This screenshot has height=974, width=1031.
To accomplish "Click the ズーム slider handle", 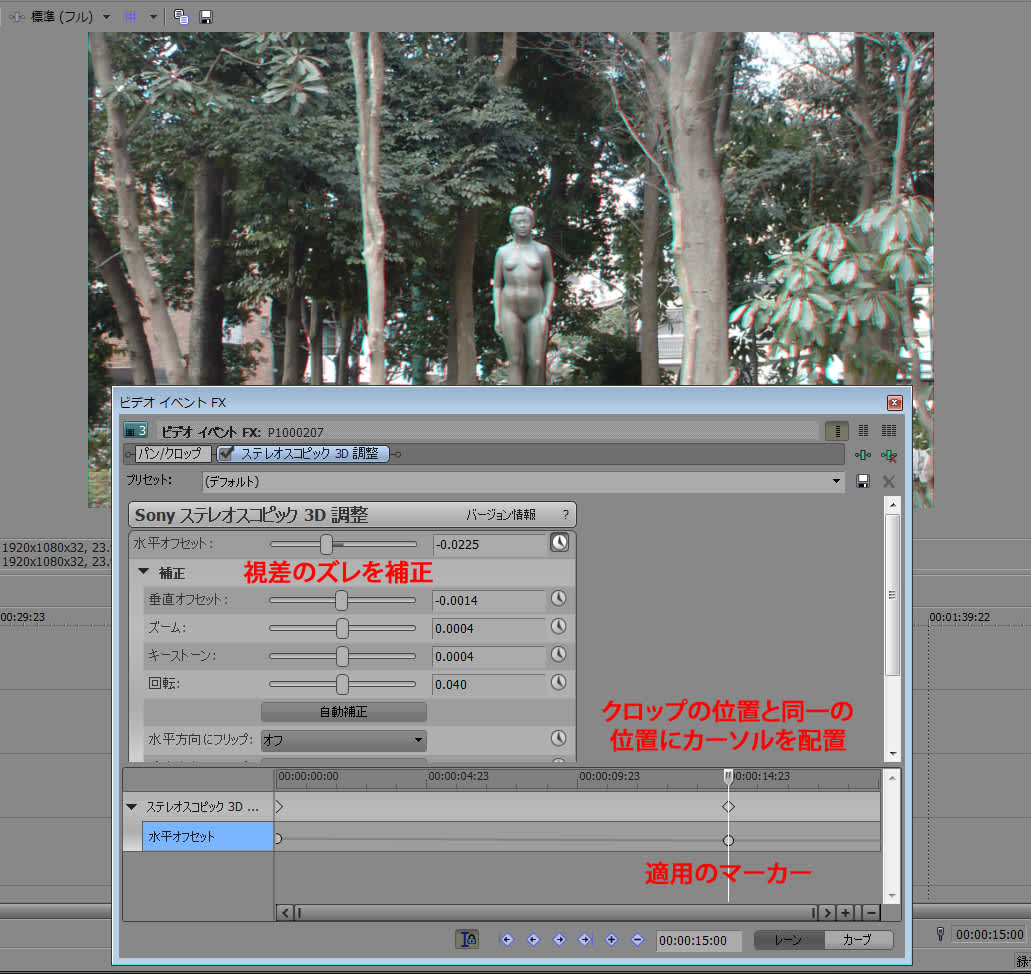I will 342,628.
